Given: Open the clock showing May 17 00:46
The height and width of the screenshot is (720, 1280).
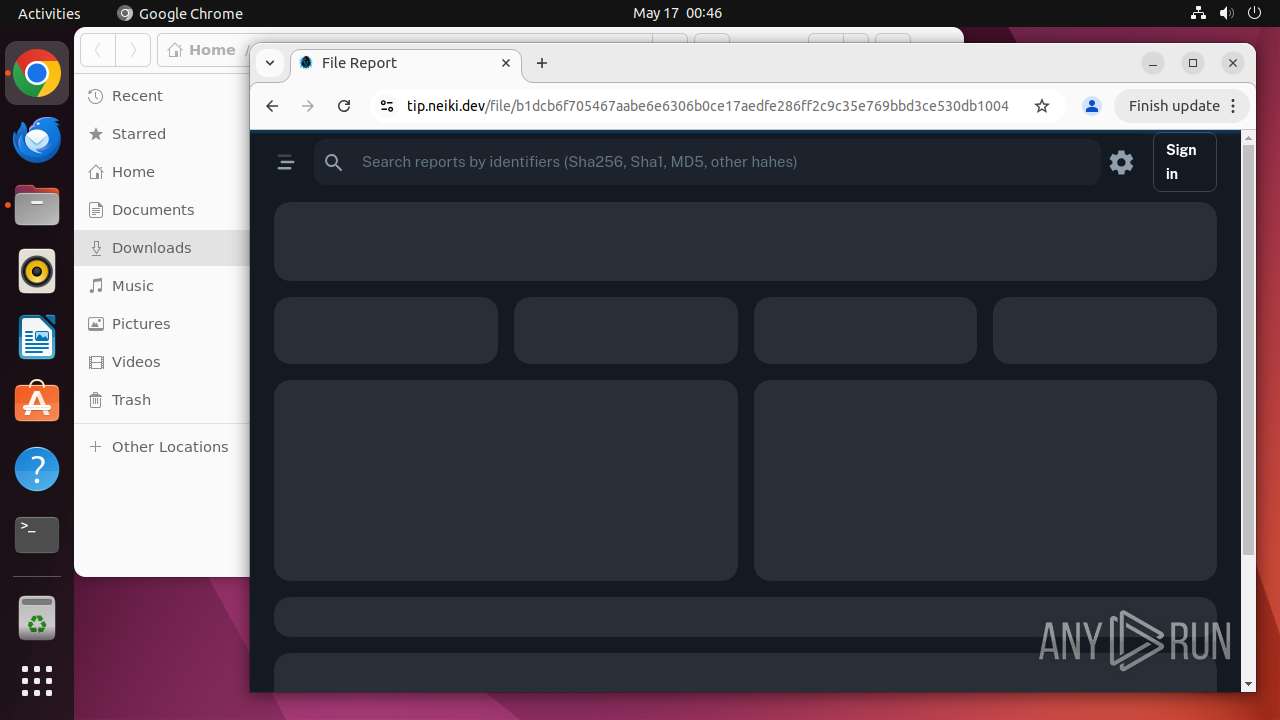Looking at the screenshot, I should (x=677, y=13).
